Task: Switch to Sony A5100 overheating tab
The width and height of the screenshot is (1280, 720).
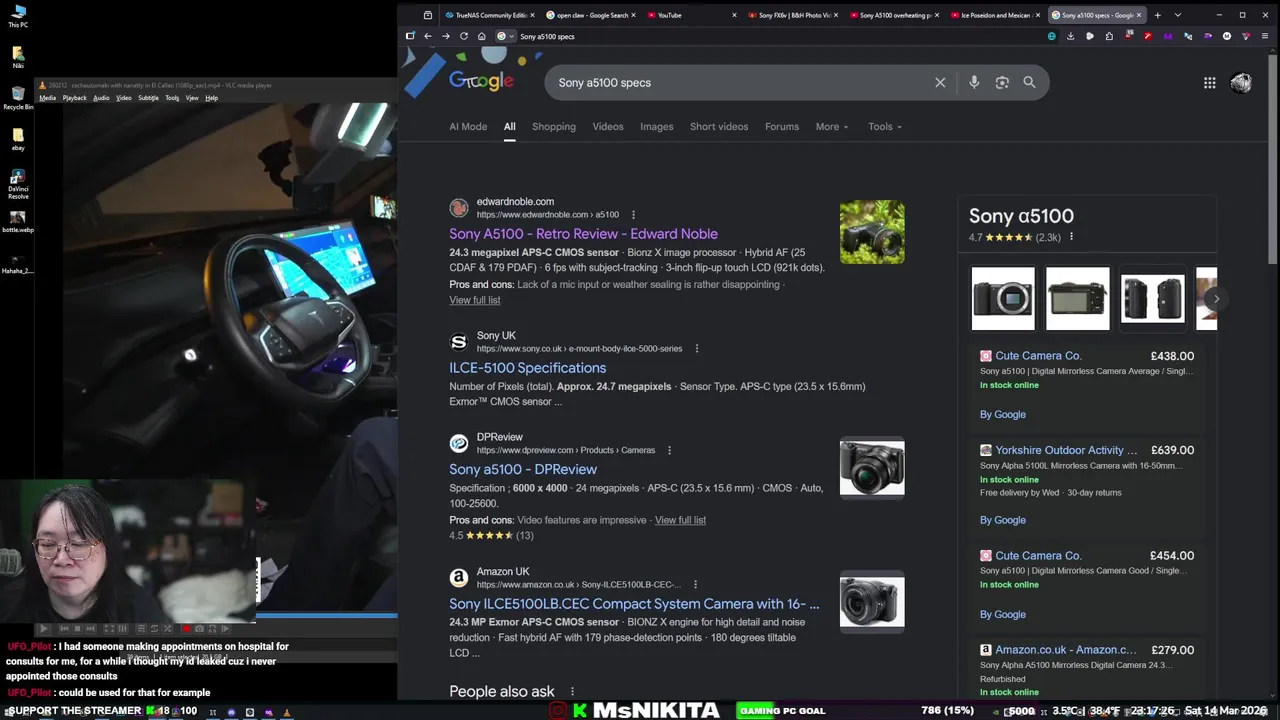Action: click(x=895, y=15)
